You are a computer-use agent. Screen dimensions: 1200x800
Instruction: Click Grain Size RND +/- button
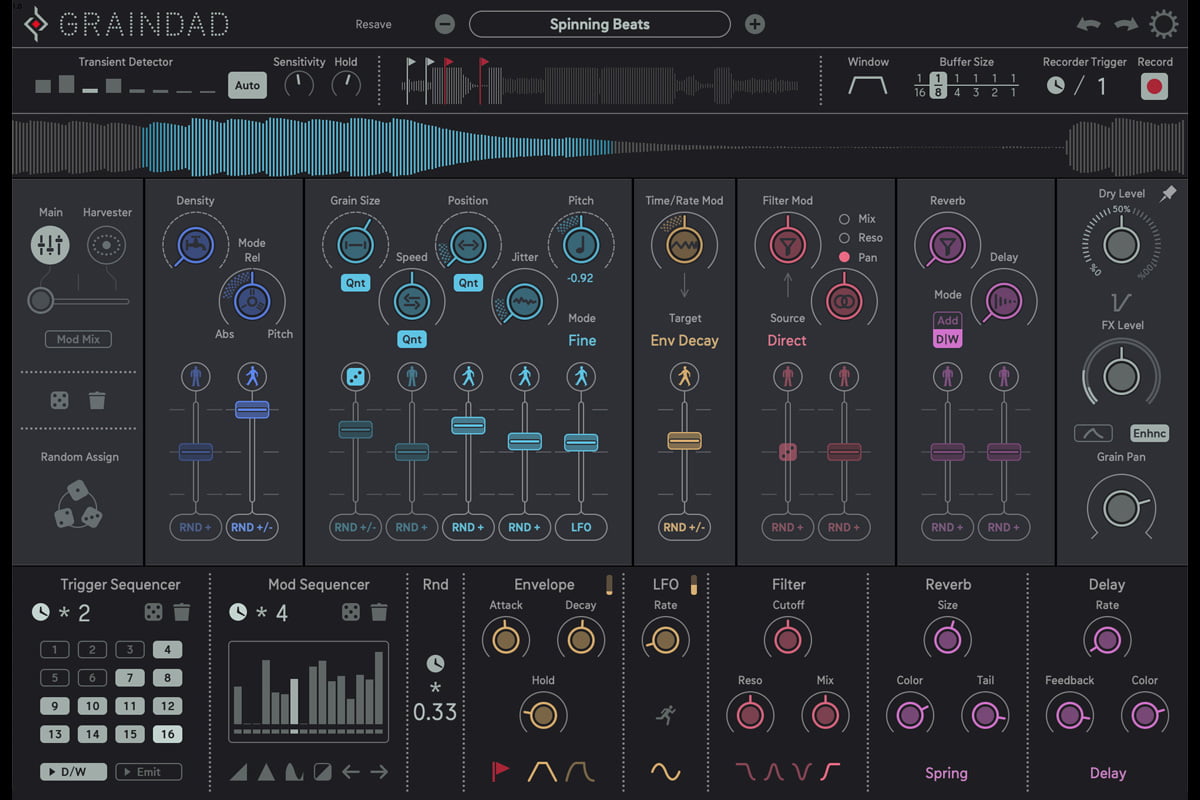click(355, 527)
